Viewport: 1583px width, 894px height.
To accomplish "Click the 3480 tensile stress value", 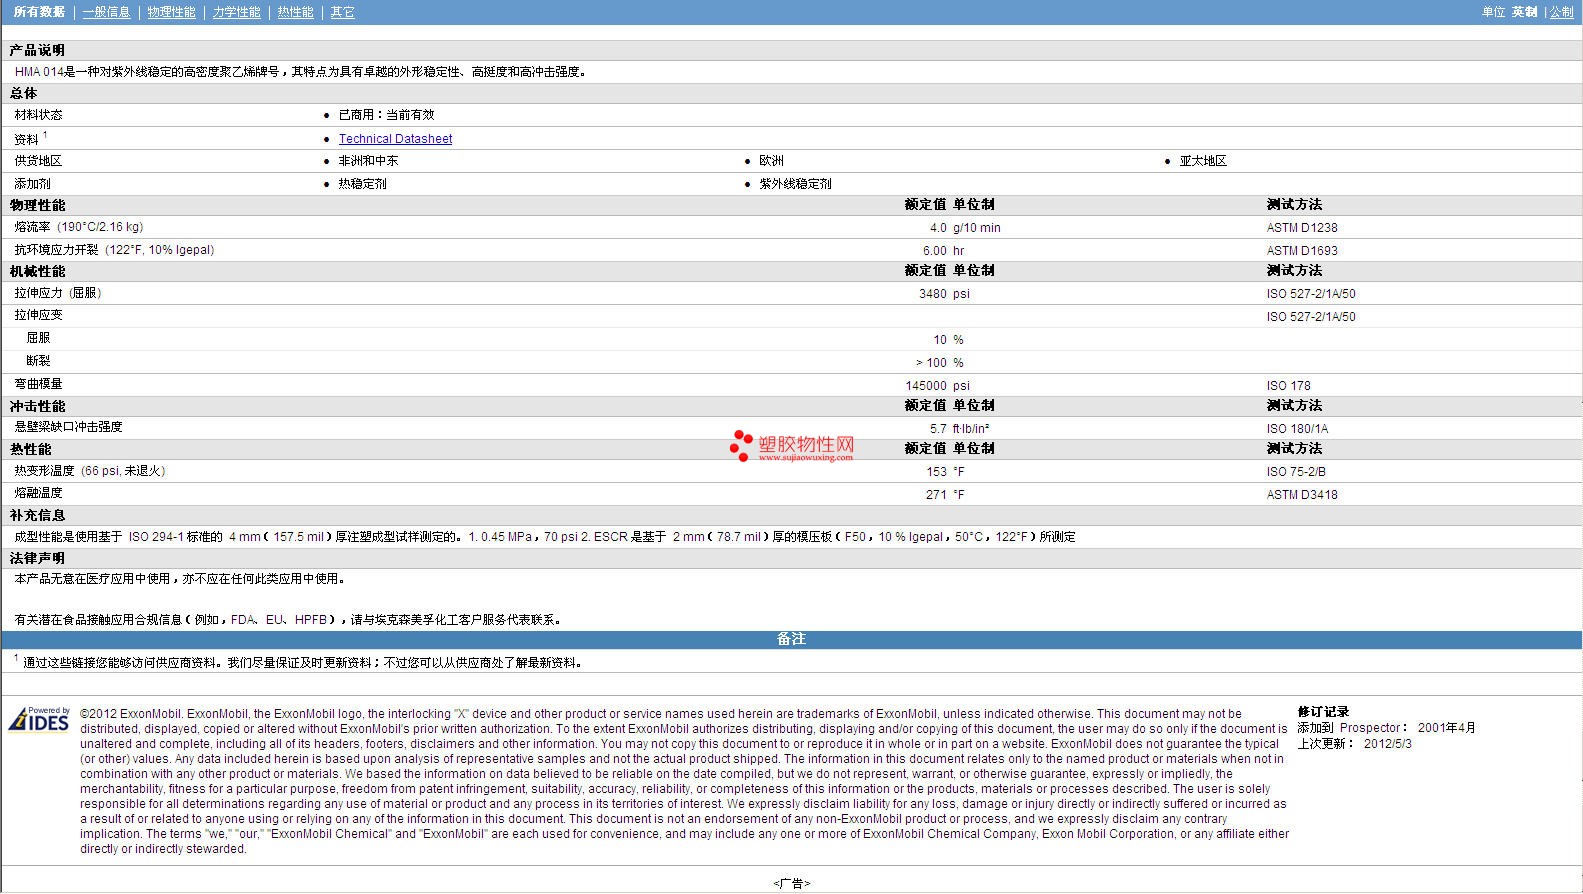I will pos(933,294).
